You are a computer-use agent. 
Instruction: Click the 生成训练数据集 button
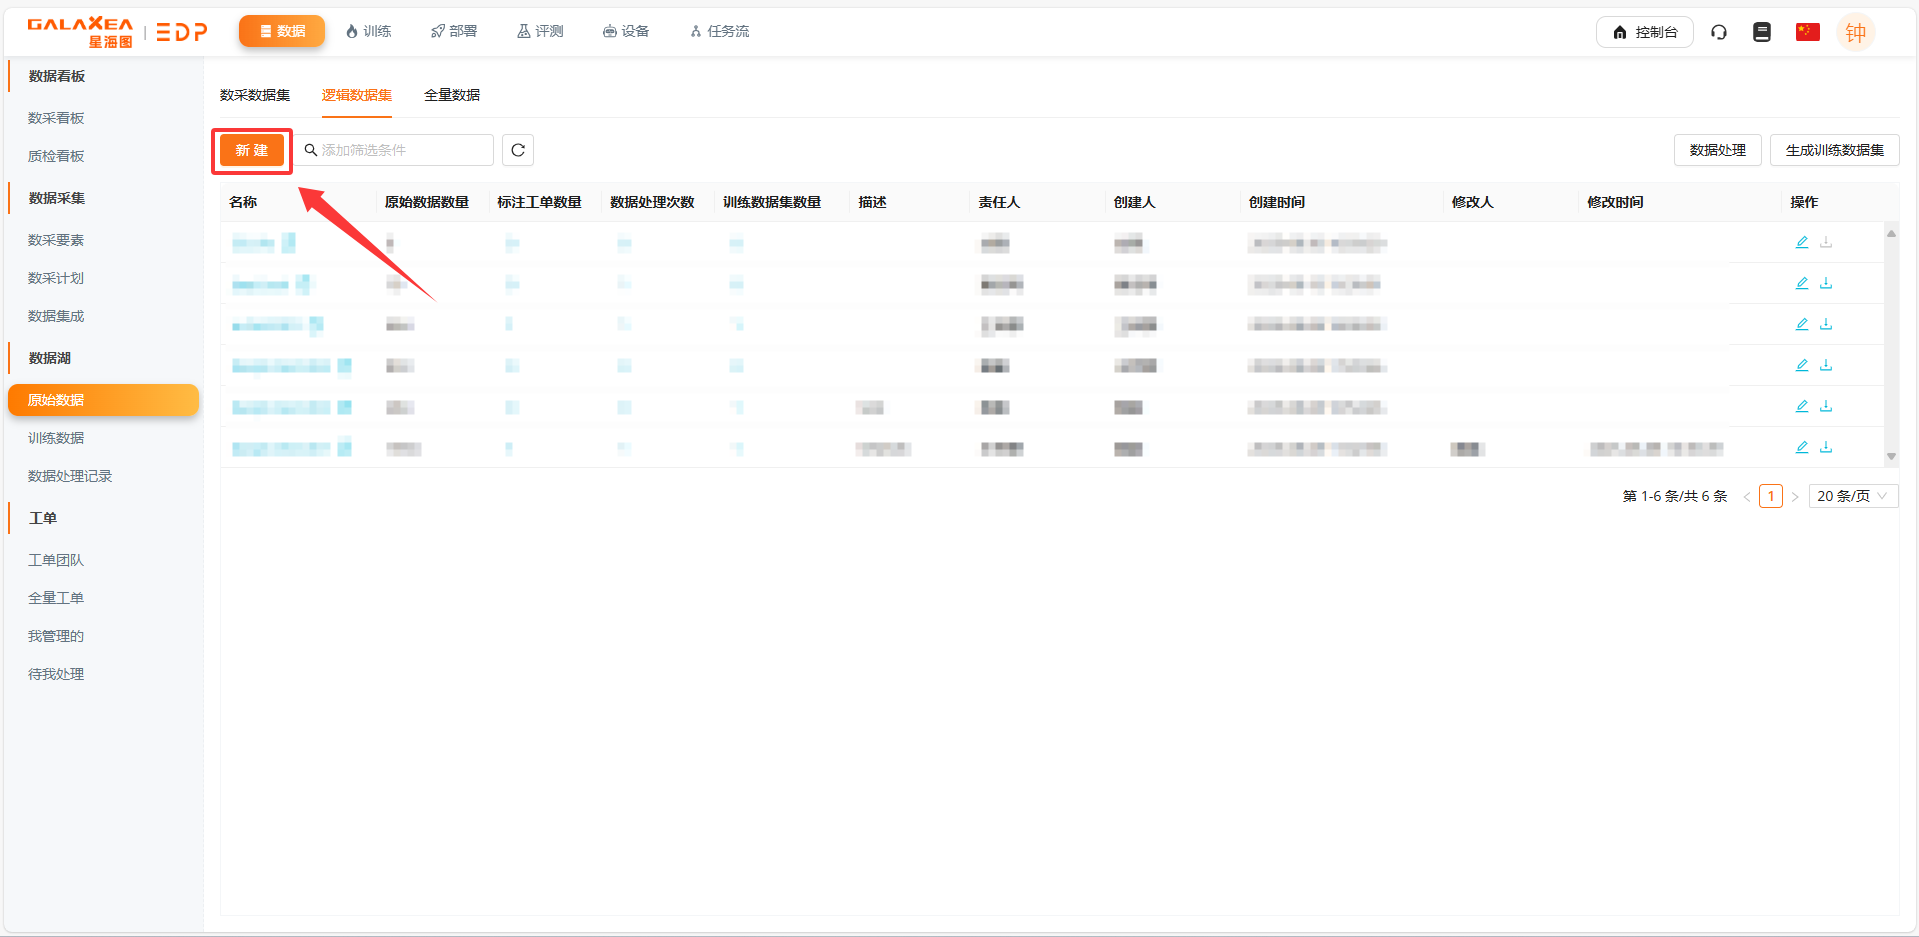point(1834,150)
